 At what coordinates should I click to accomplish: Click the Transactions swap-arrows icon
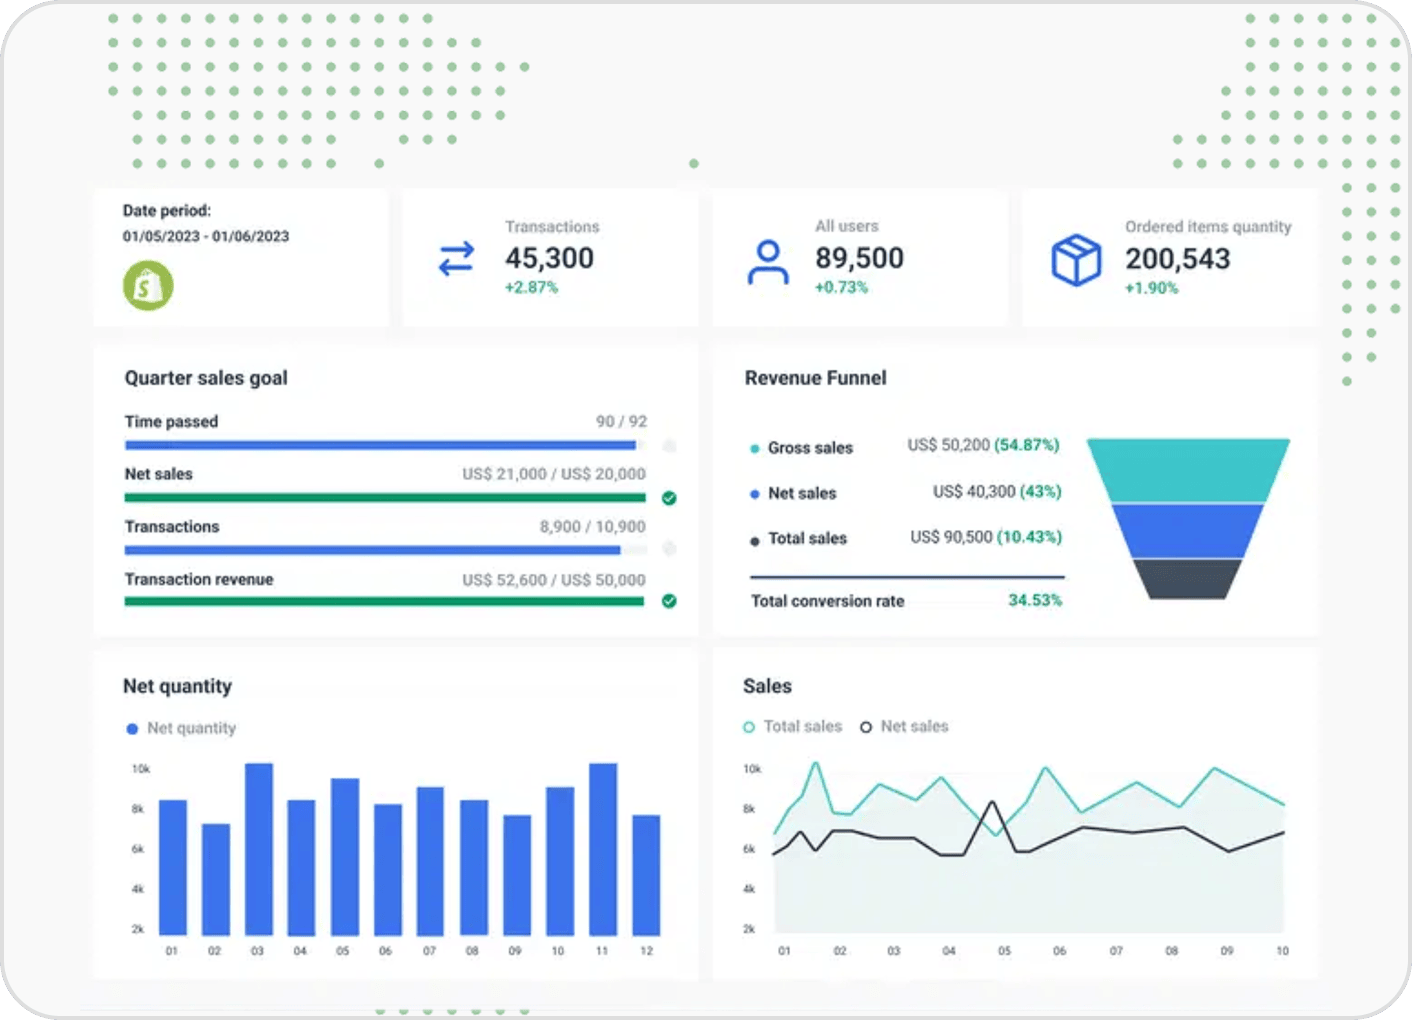click(456, 259)
